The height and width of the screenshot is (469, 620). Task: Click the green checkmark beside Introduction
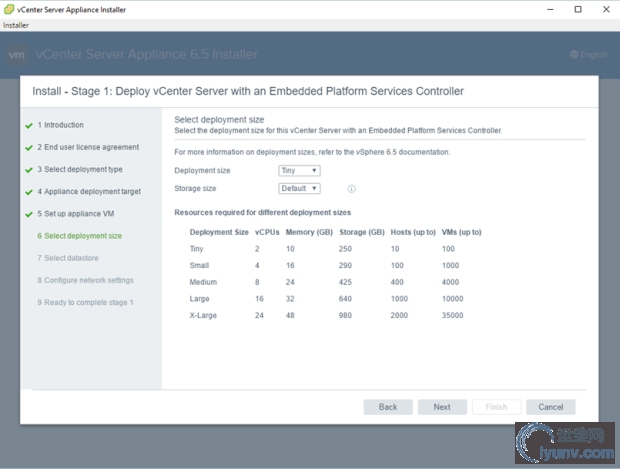[x=29, y=126]
